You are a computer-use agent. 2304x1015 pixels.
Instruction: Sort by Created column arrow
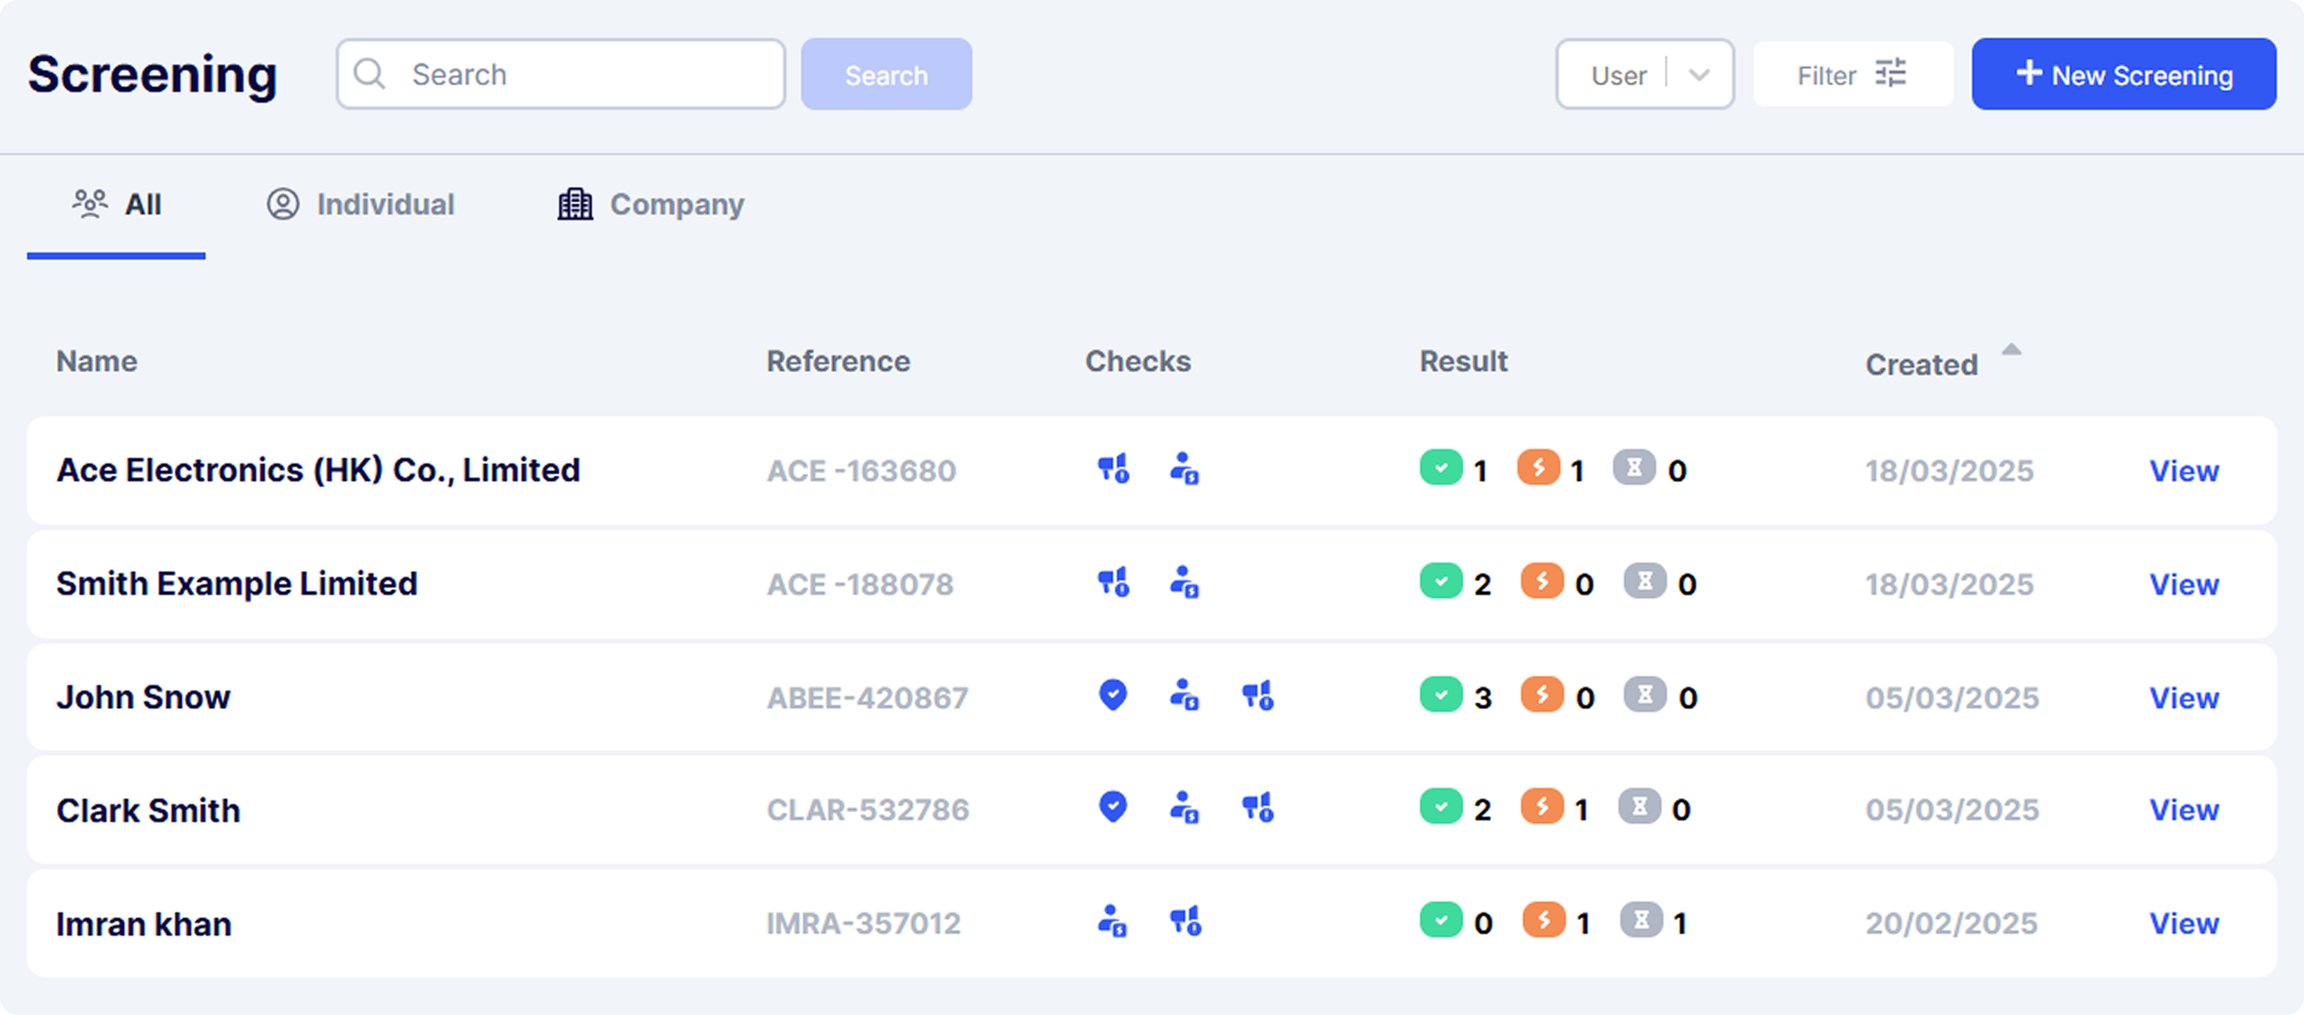[2012, 350]
